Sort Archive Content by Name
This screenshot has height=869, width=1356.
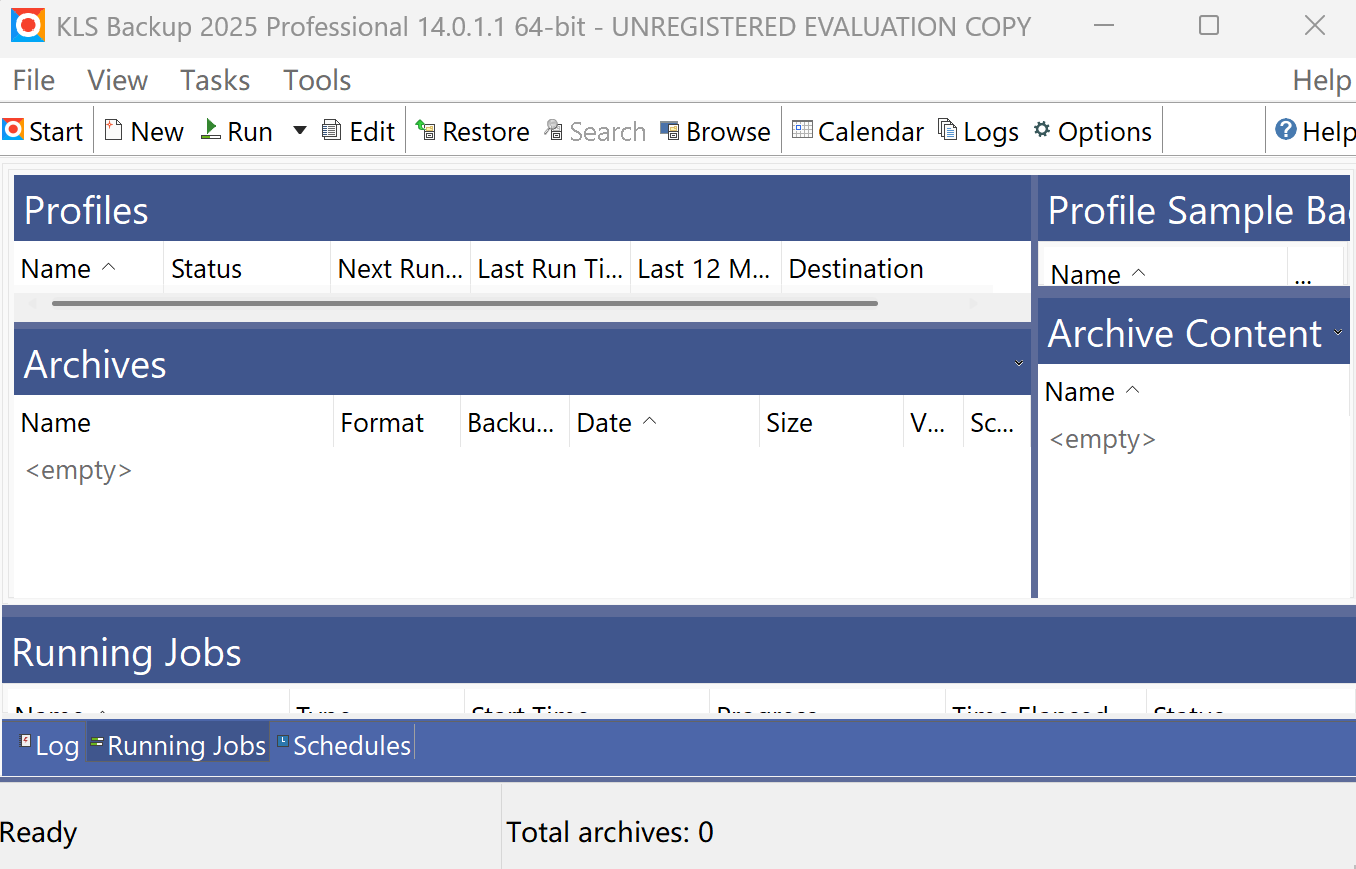point(1196,392)
